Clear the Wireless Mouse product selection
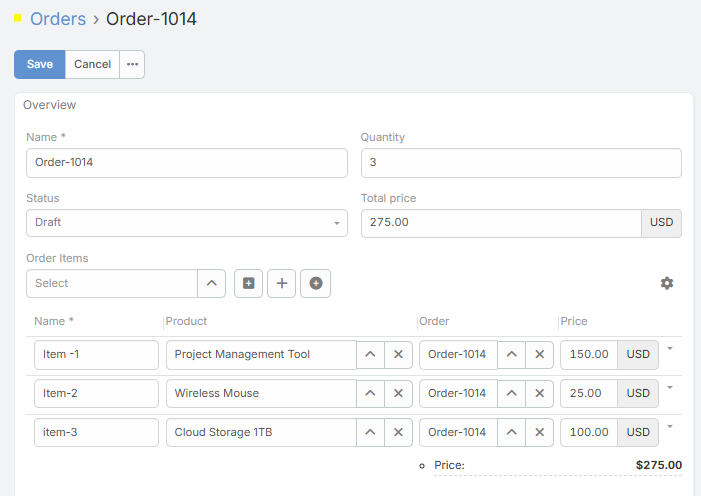Viewport: 701px width, 496px height. (x=398, y=394)
